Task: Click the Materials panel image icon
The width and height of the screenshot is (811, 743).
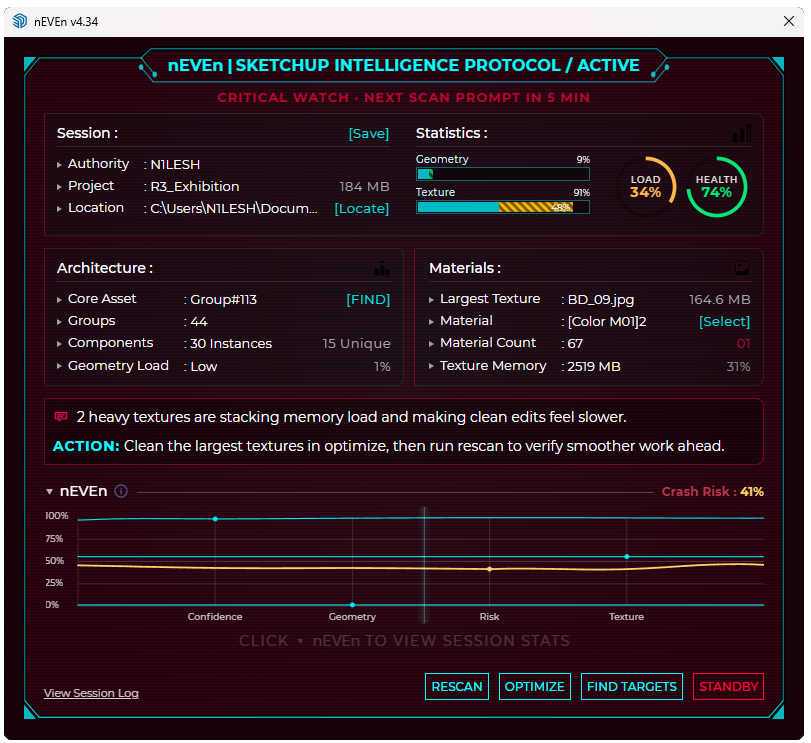Action: tap(742, 268)
